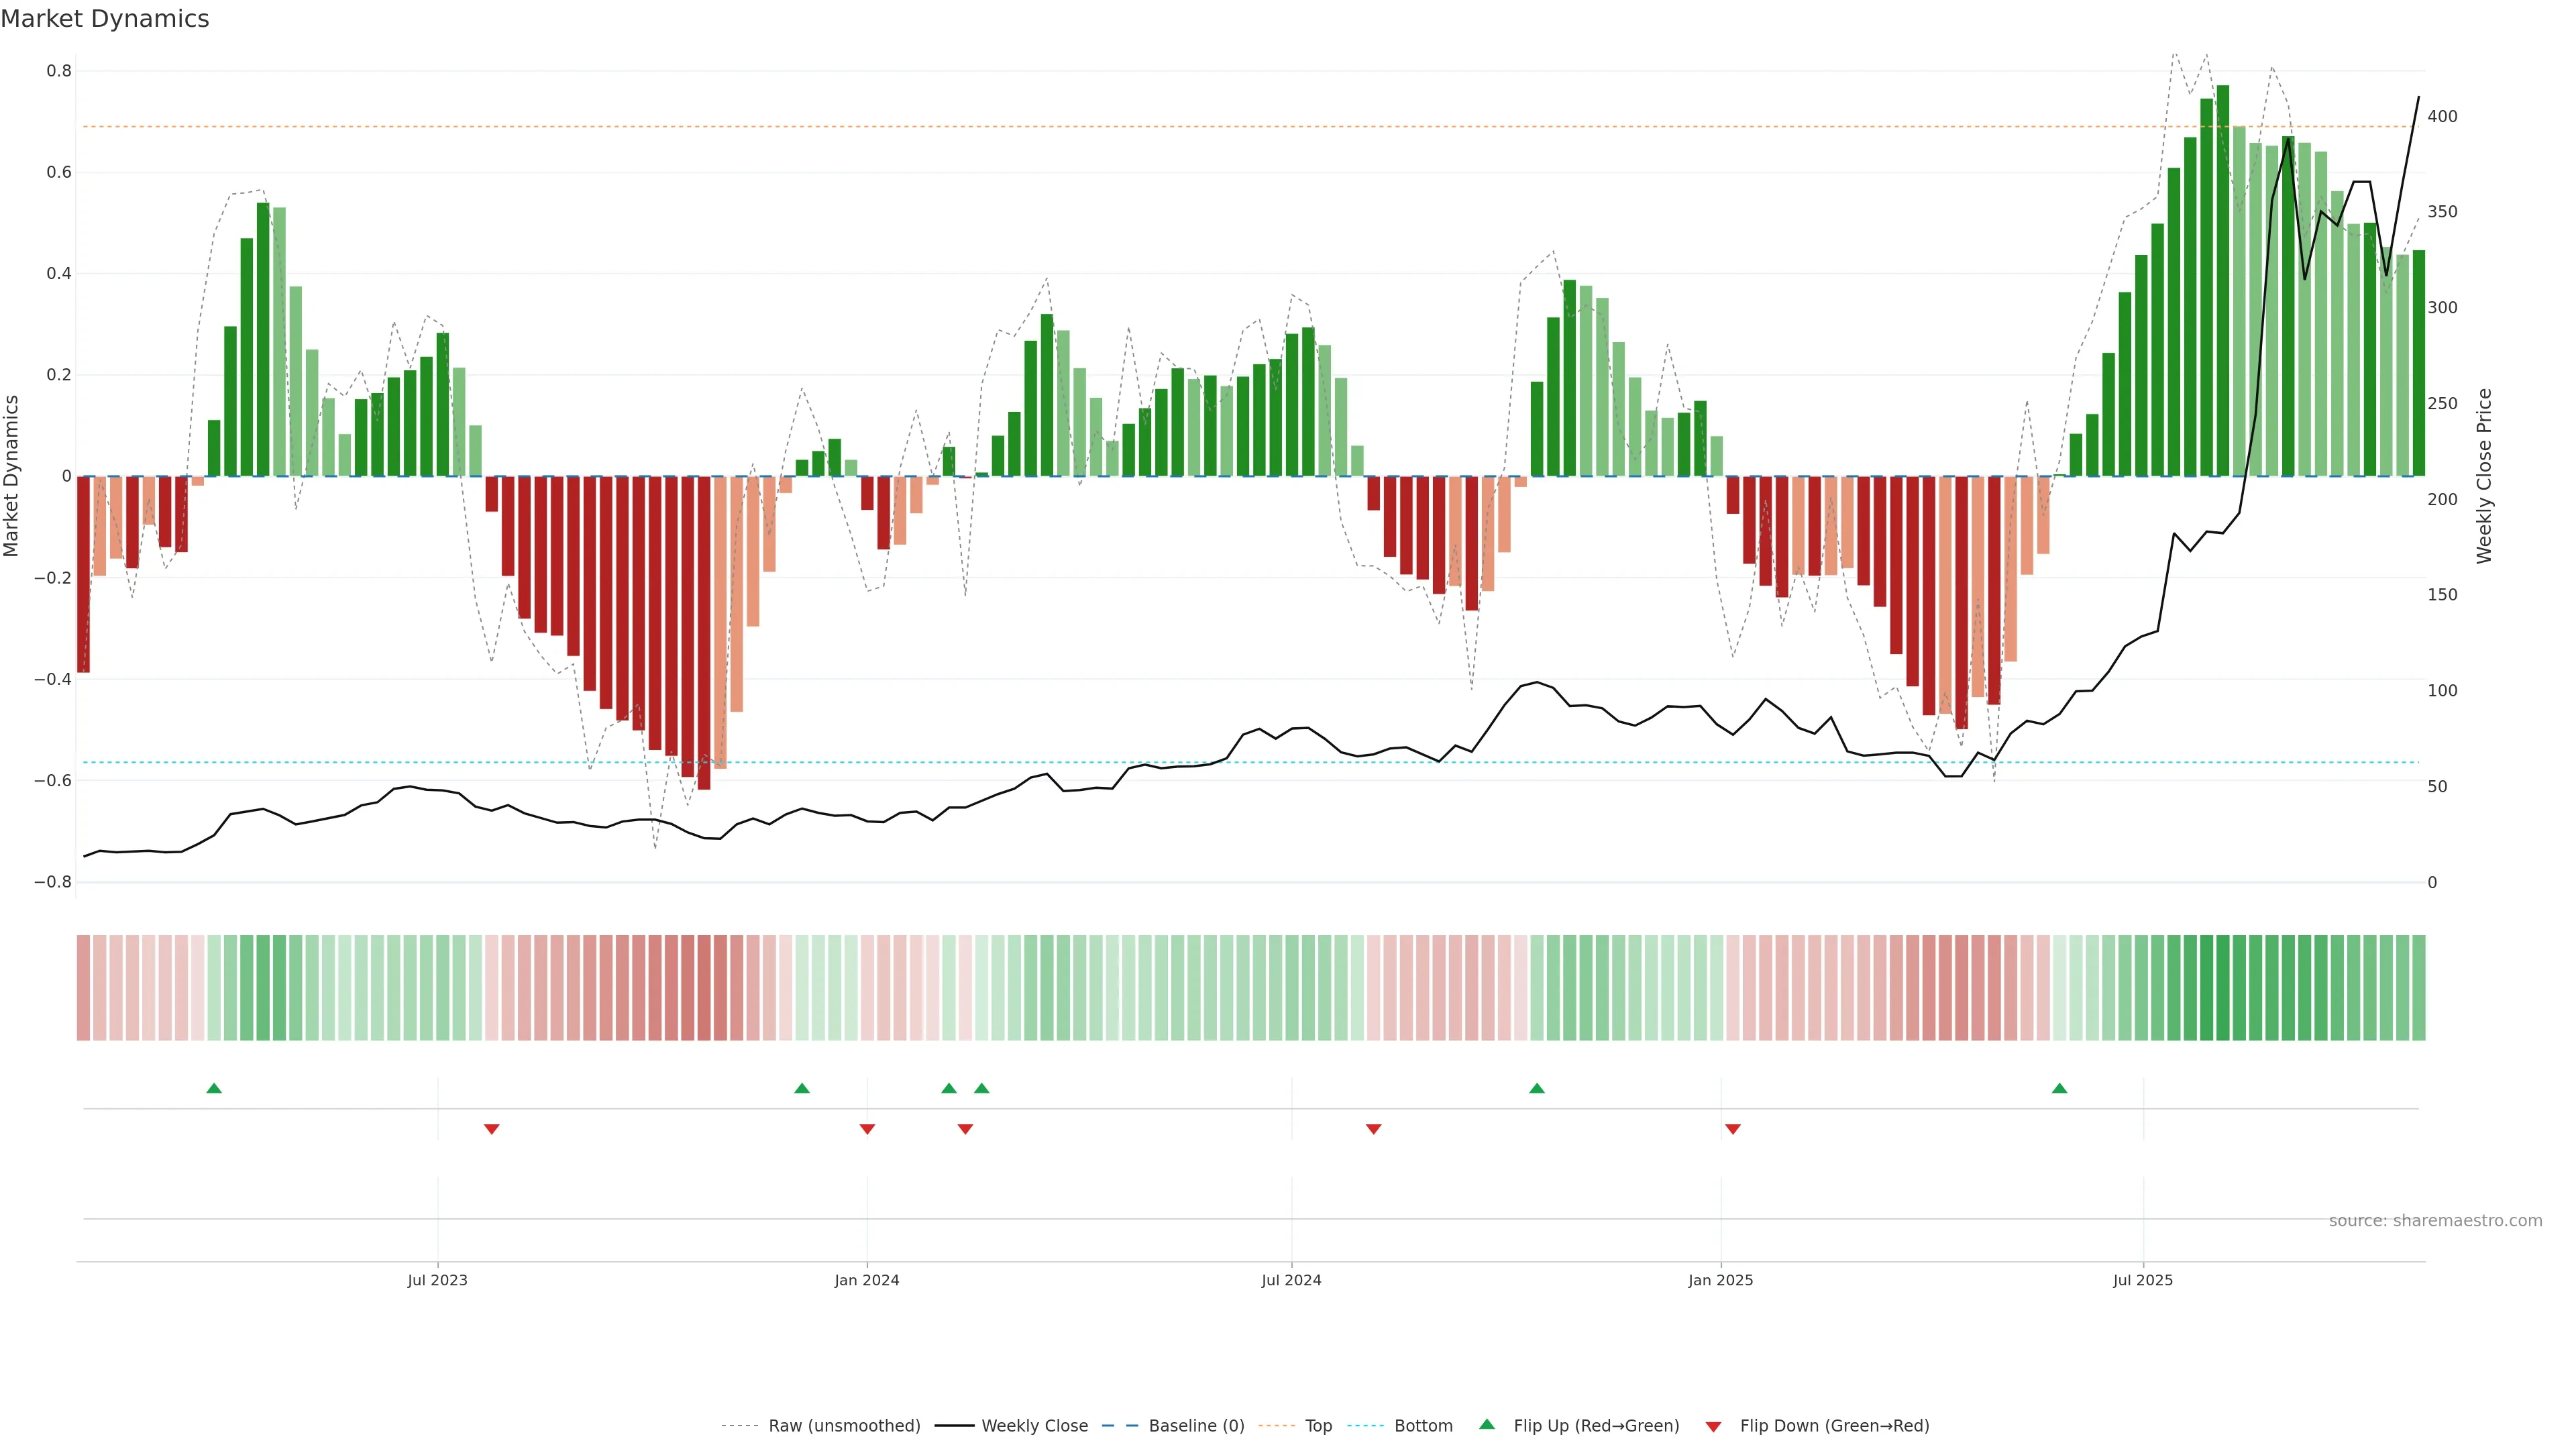
Task: Click the red Flip Down triangle in legend
Action: pos(1713,1427)
